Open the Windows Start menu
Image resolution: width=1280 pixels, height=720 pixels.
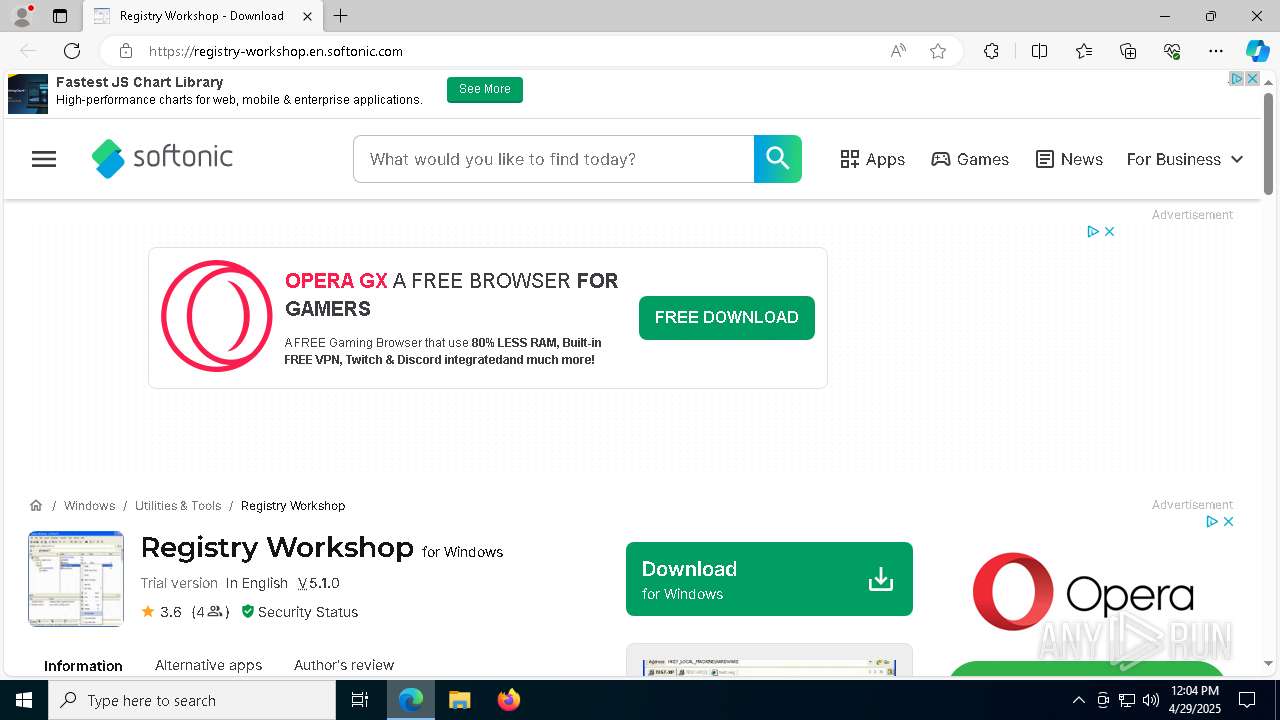pyautogui.click(x=24, y=700)
